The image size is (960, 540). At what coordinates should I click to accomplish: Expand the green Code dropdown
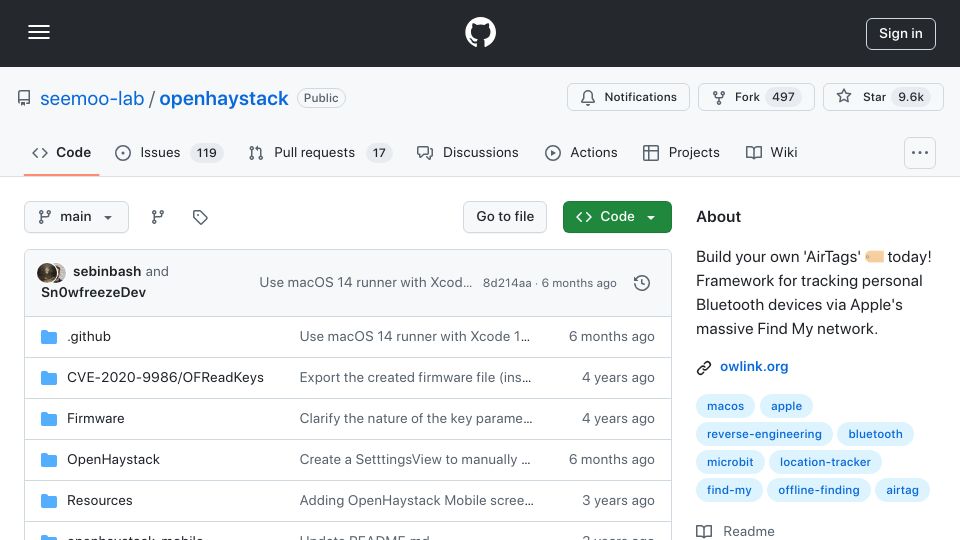617,217
